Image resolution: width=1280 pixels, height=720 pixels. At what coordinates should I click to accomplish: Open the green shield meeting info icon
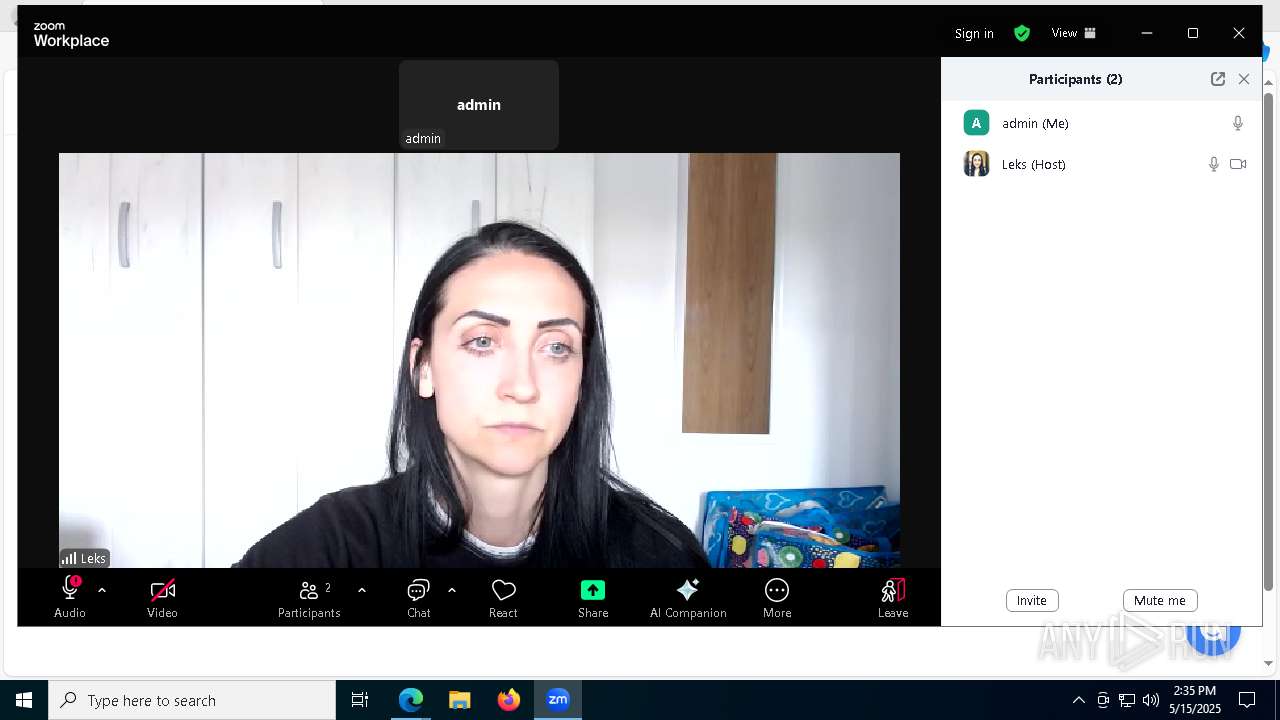[1022, 33]
